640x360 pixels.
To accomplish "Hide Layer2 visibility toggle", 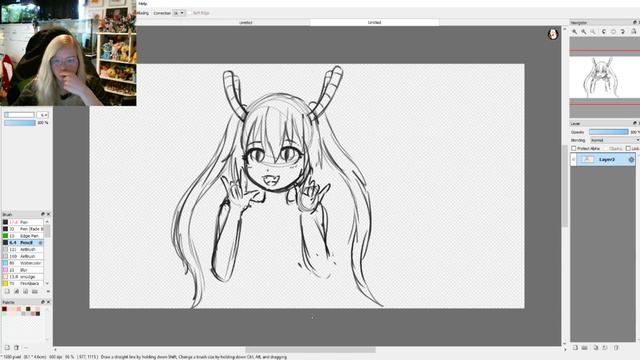I will (x=574, y=160).
